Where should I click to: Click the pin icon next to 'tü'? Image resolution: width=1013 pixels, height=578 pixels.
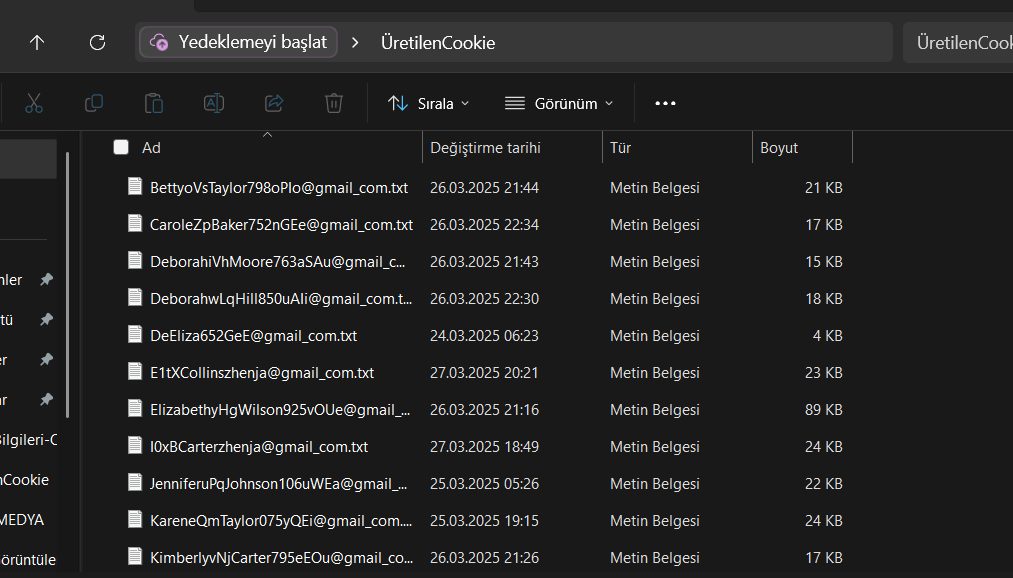click(x=47, y=320)
